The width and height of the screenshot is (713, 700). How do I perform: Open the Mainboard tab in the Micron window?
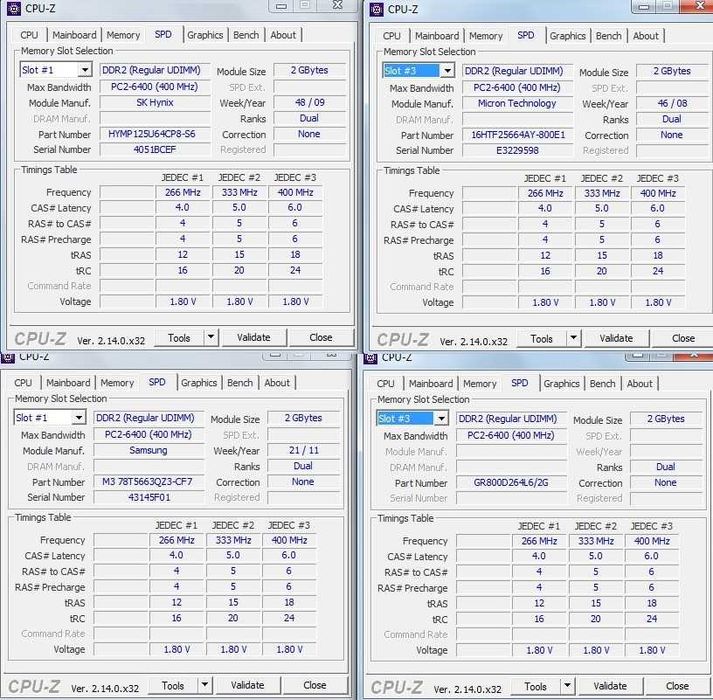click(437, 36)
